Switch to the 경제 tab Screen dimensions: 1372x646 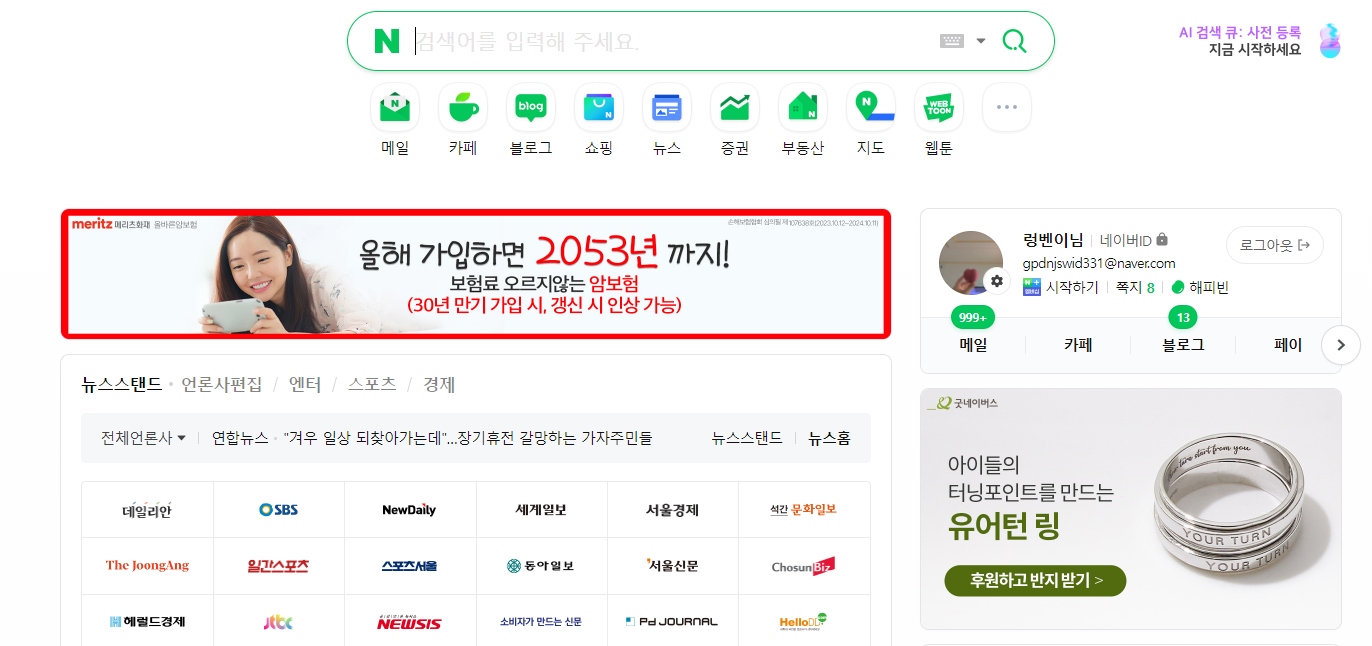439,385
